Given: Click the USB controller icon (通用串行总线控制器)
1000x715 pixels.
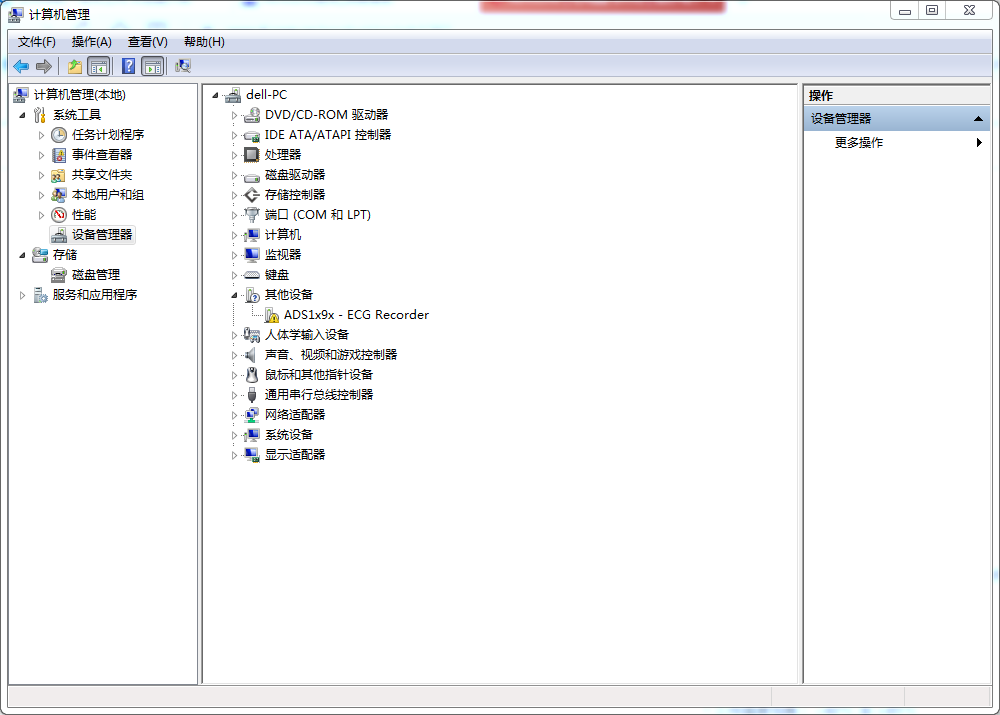Looking at the screenshot, I should coord(252,395).
